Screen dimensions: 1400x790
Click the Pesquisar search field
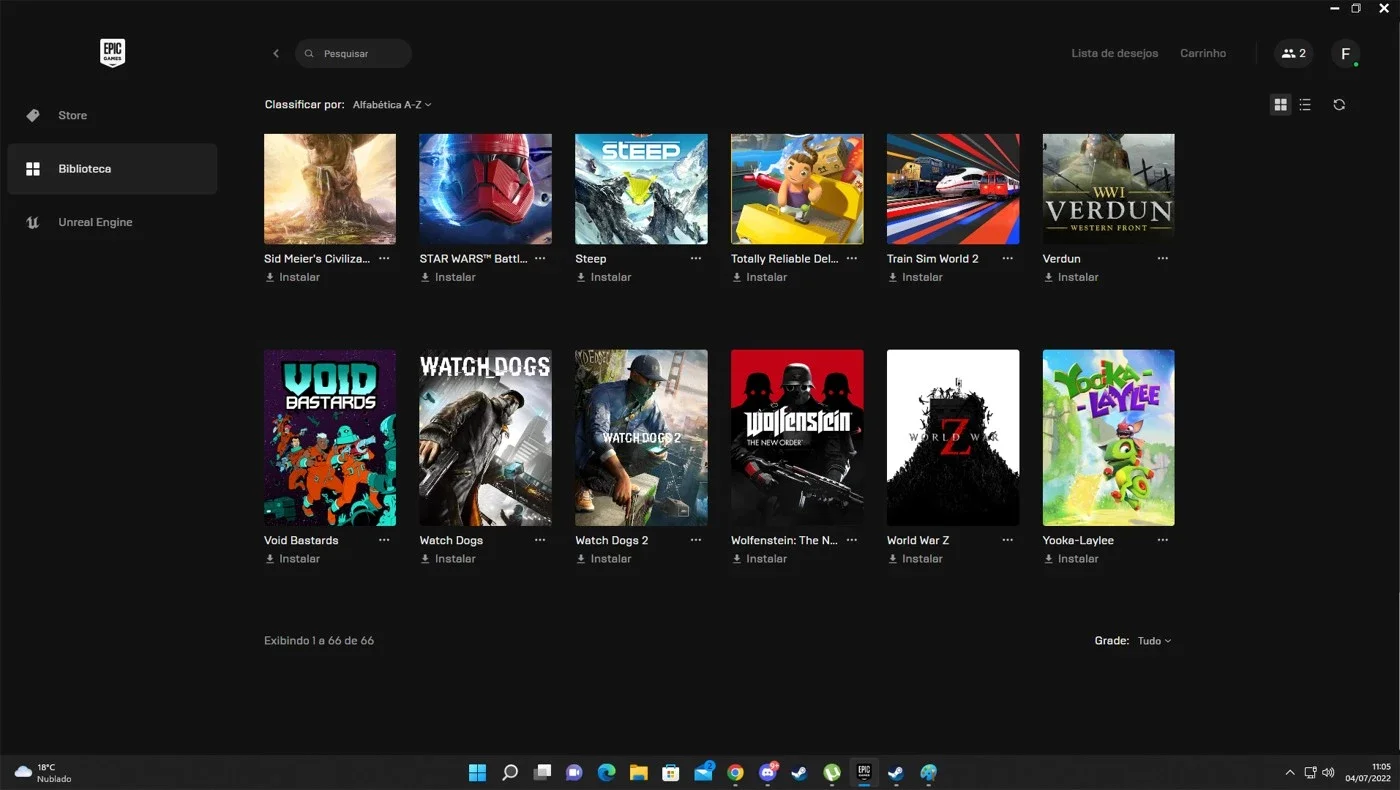point(353,53)
